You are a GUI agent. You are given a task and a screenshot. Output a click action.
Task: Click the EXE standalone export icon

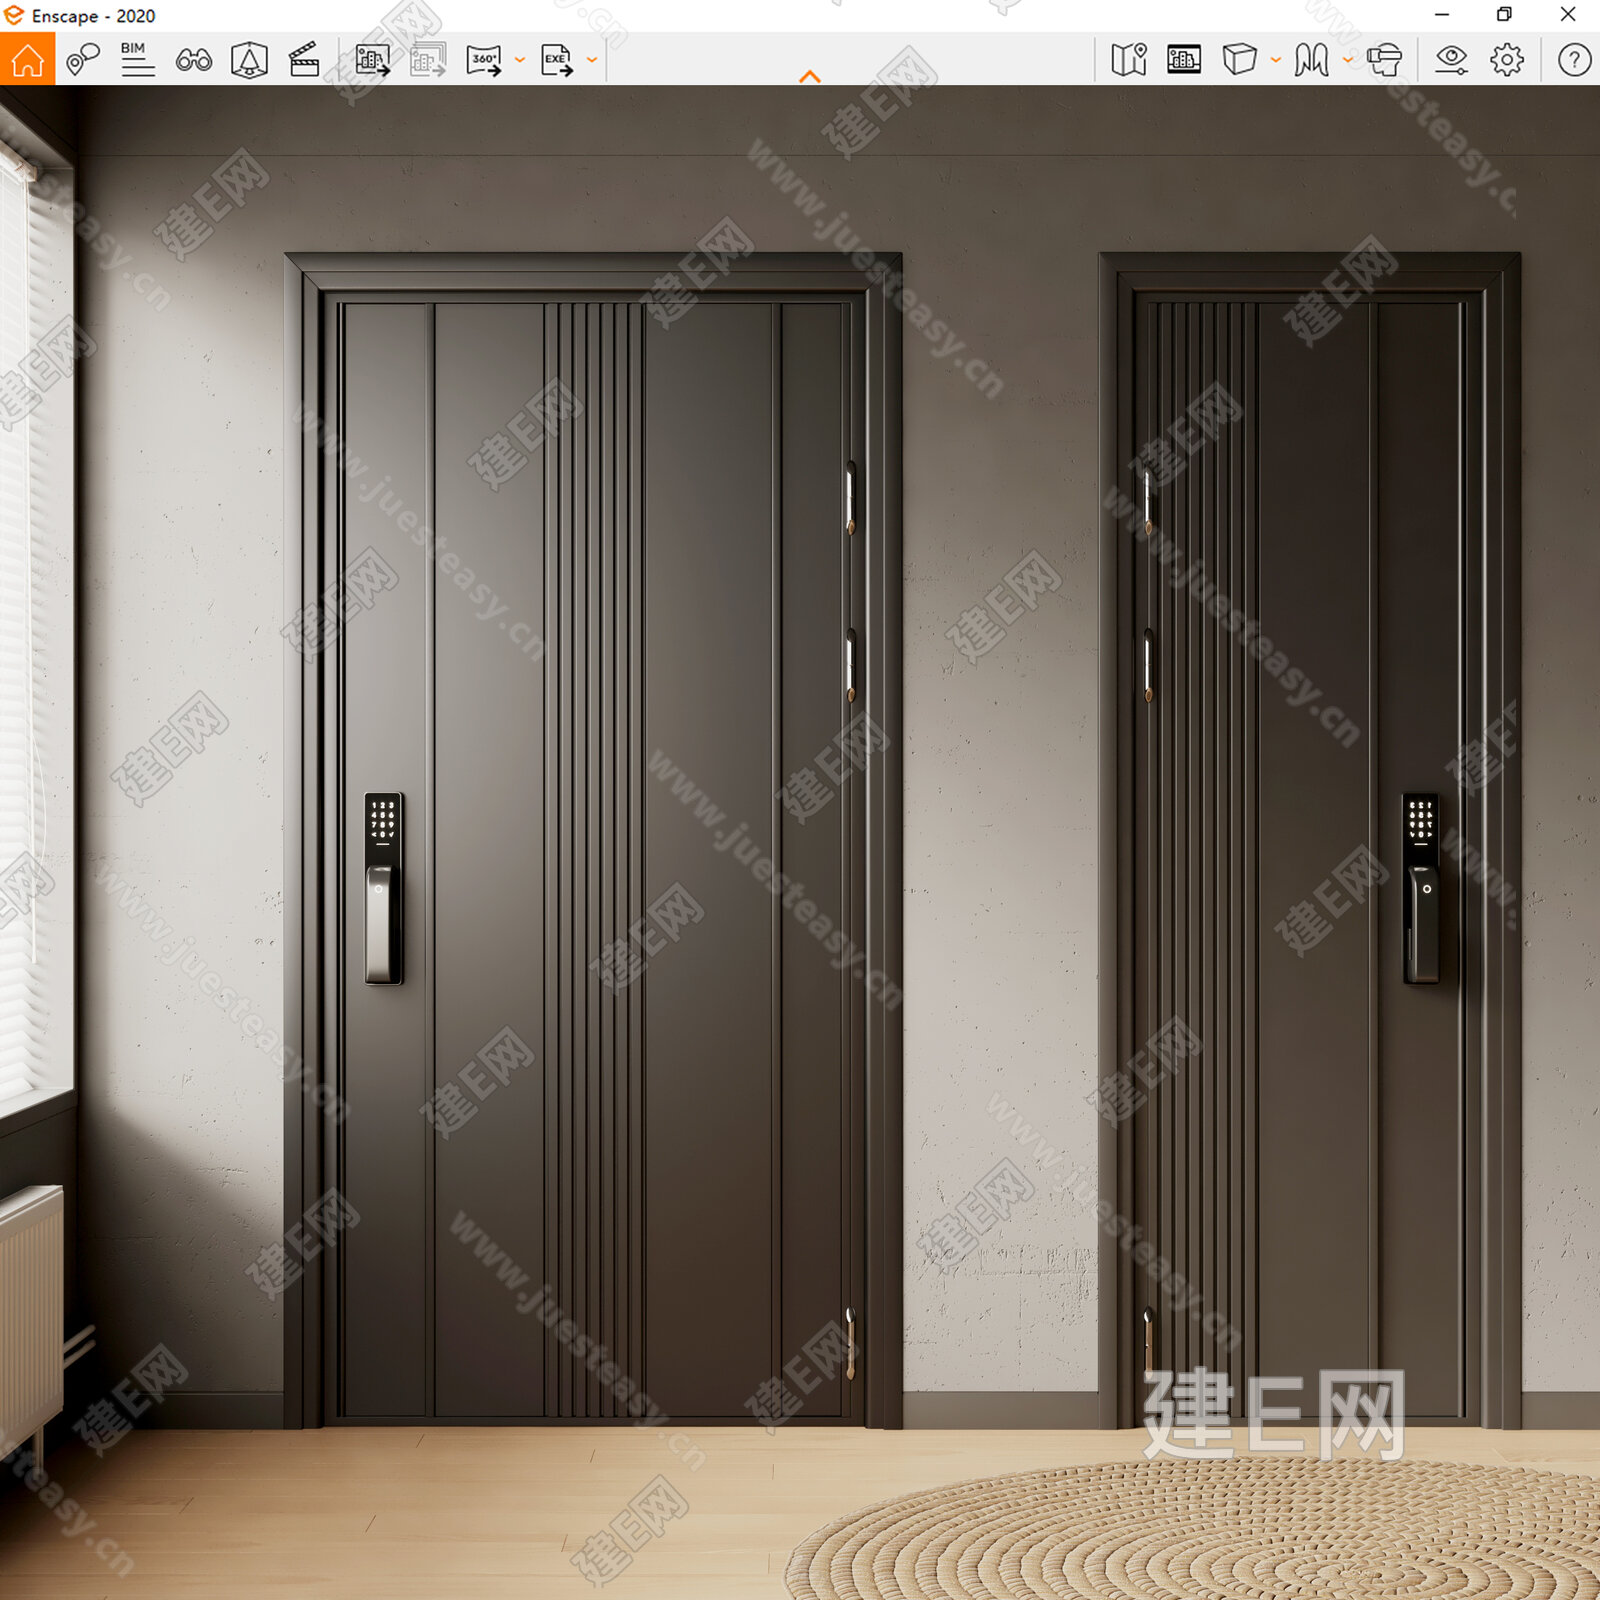click(557, 60)
